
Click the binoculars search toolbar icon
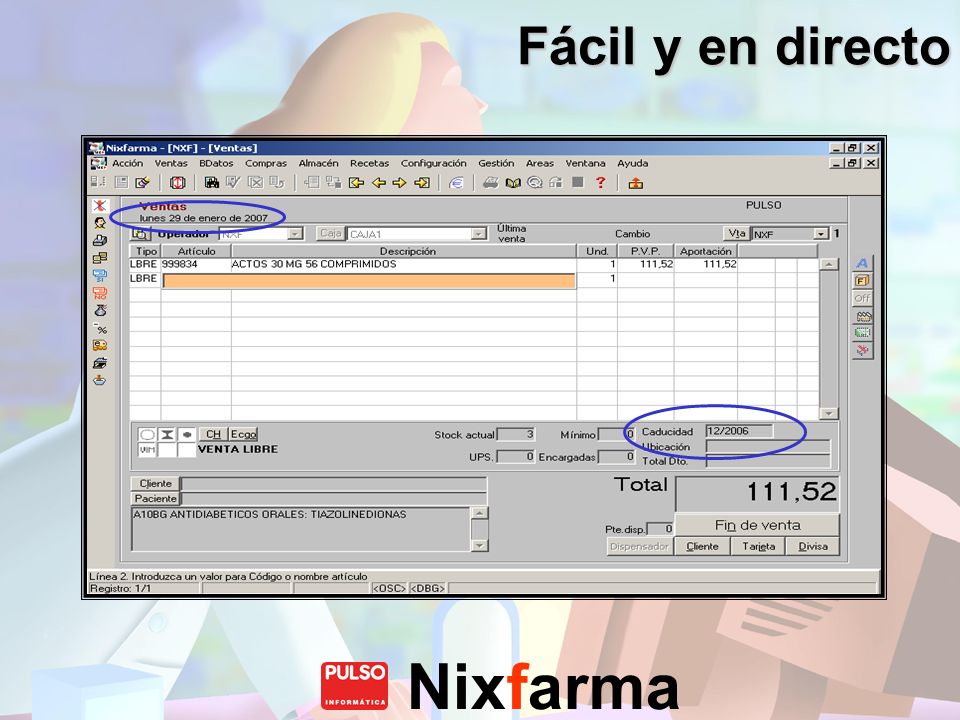pyautogui.click(x=212, y=182)
